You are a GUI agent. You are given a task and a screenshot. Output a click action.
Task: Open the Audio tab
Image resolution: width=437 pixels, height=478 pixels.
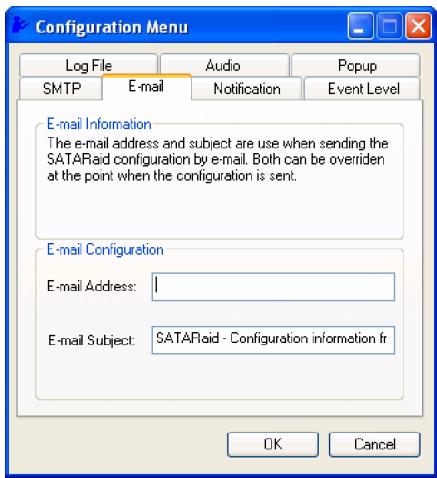pyautogui.click(x=224, y=65)
